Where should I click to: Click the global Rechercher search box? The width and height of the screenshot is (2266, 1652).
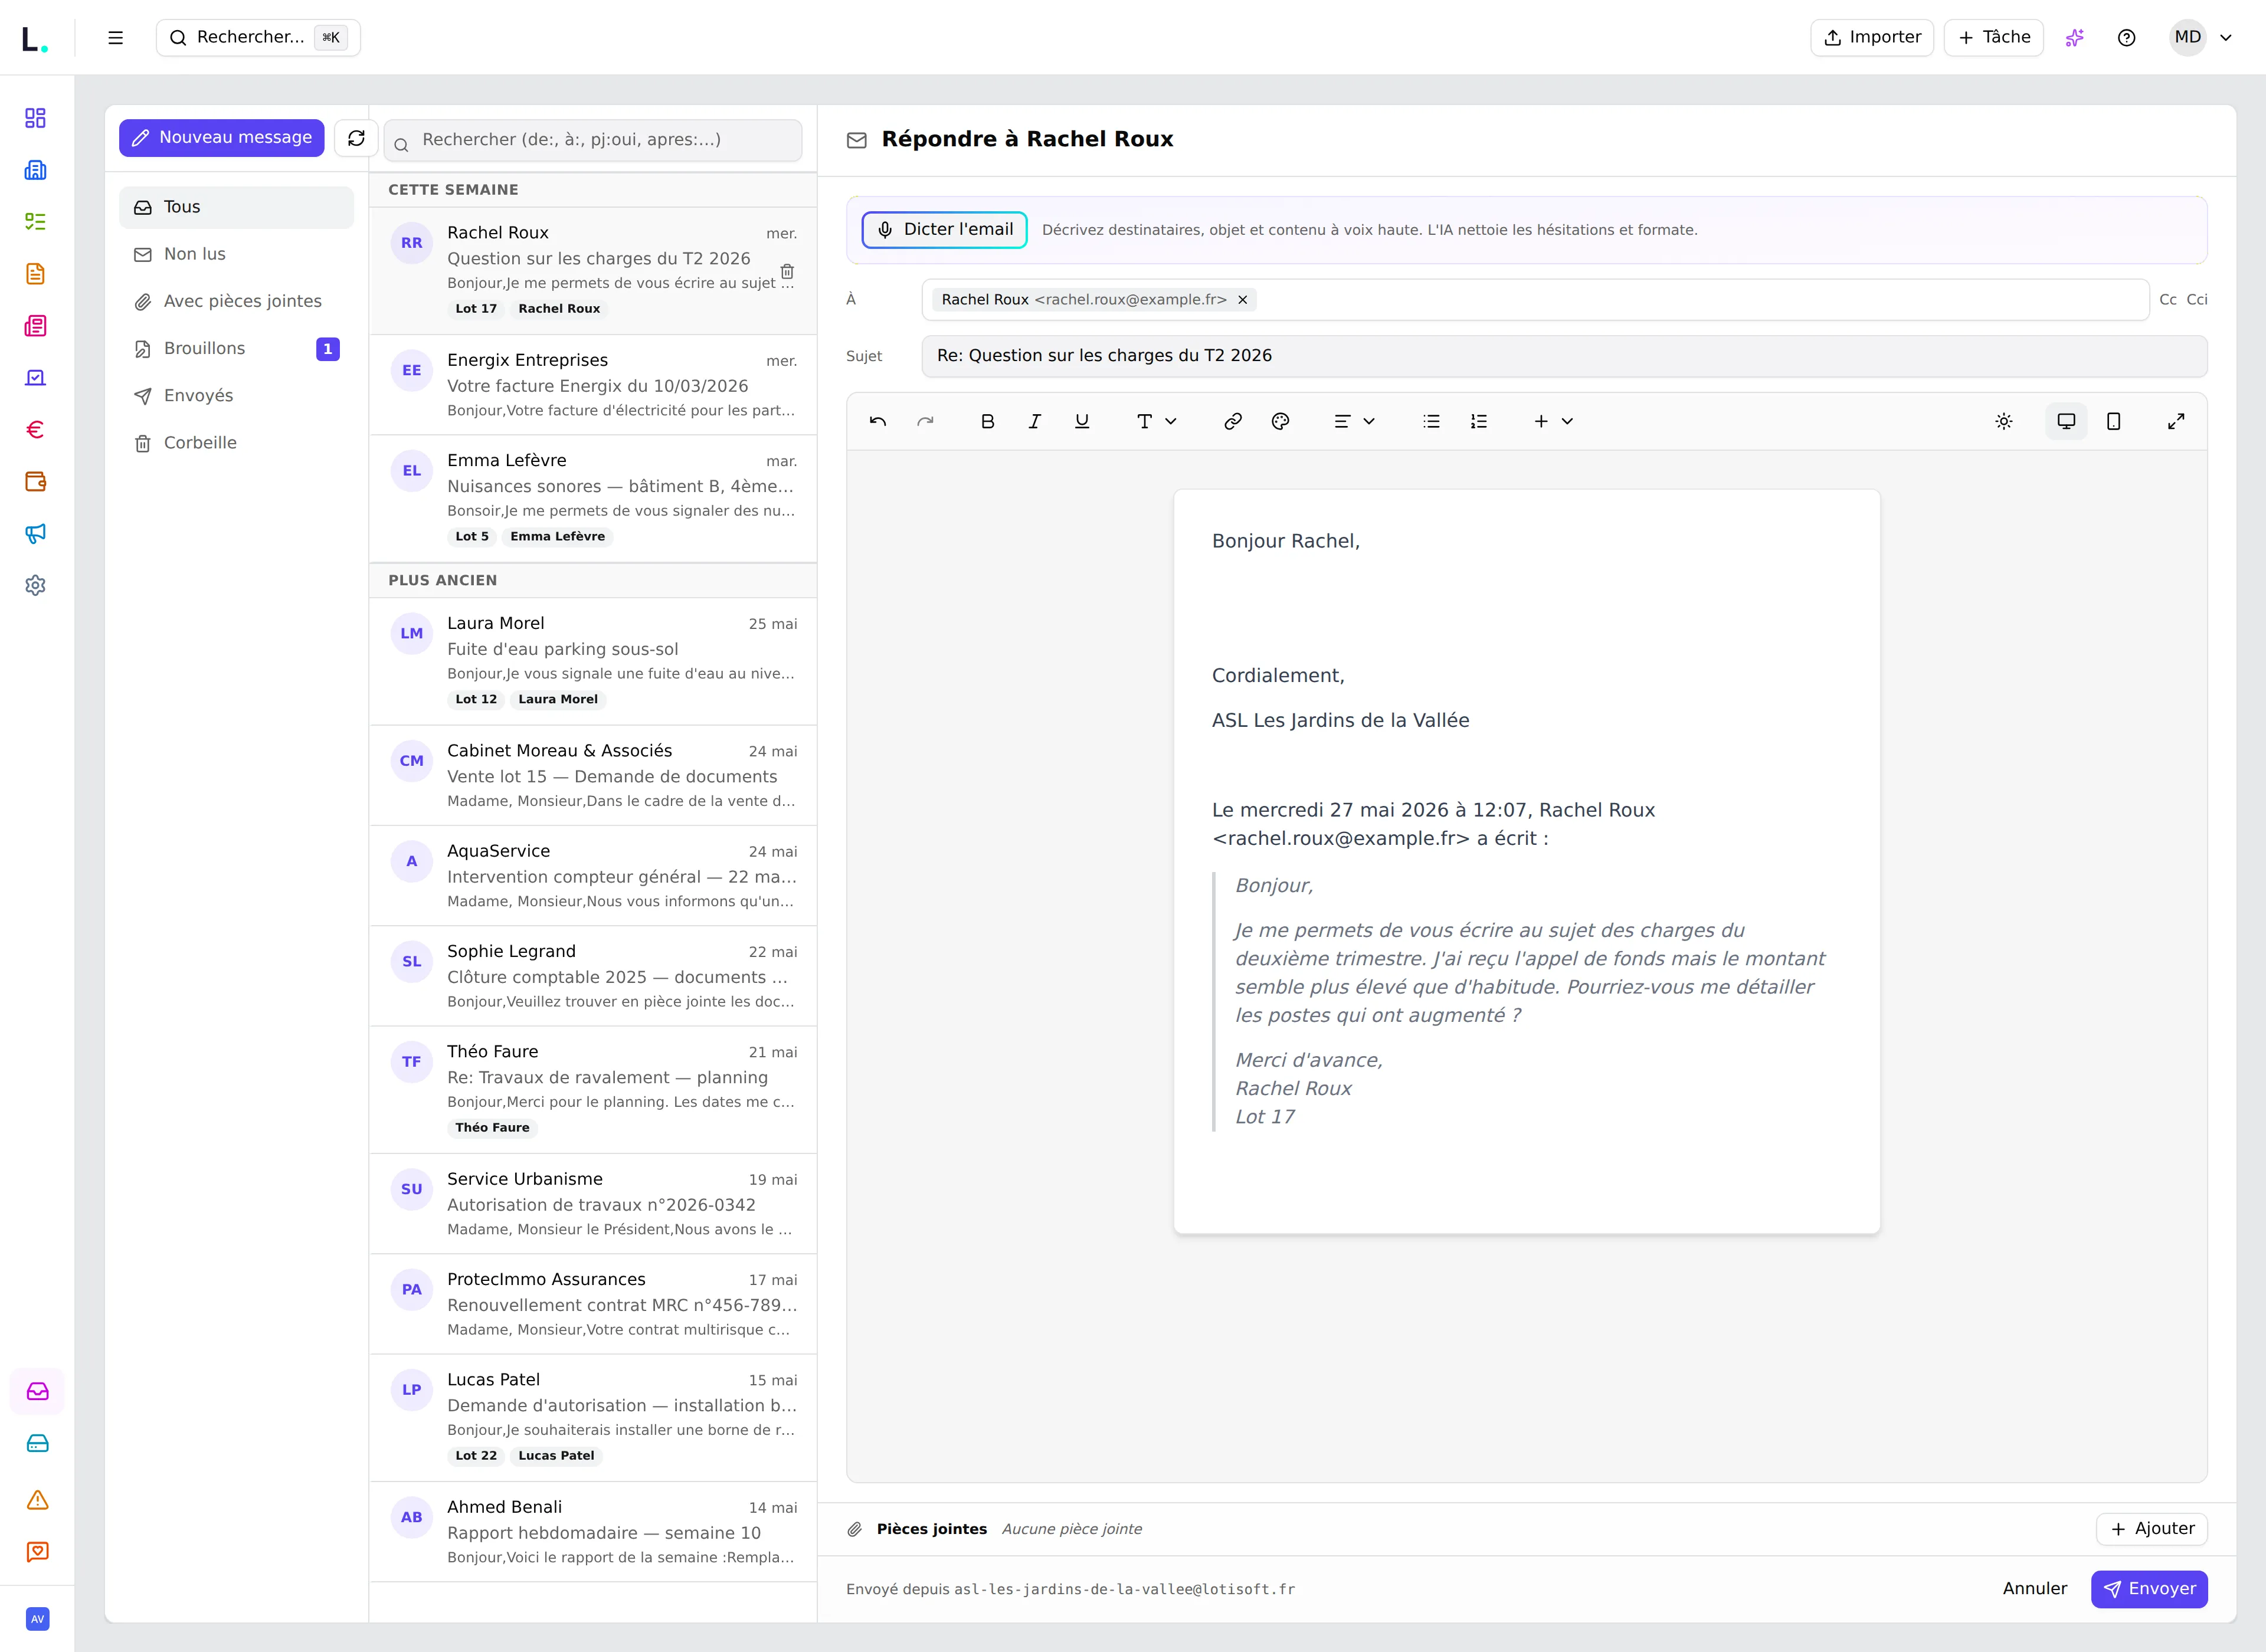258,37
